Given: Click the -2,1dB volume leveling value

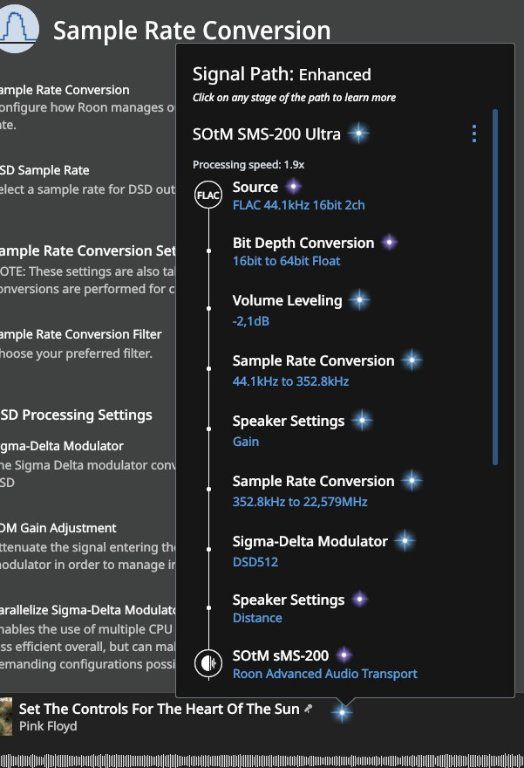Looking at the screenshot, I should point(251,321).
